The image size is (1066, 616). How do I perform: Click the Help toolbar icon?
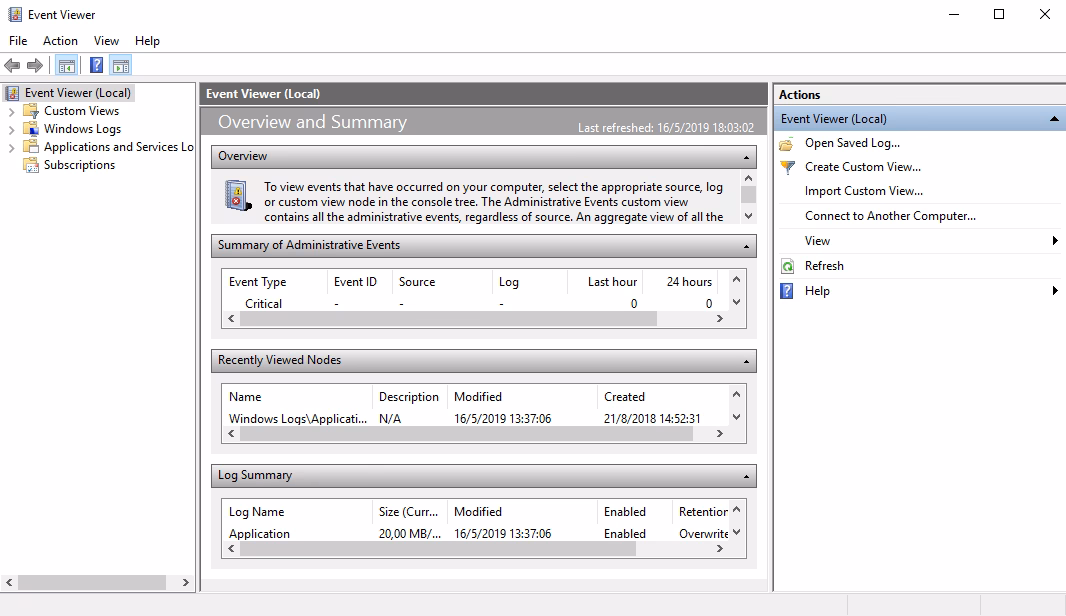[x=97, y=65]
